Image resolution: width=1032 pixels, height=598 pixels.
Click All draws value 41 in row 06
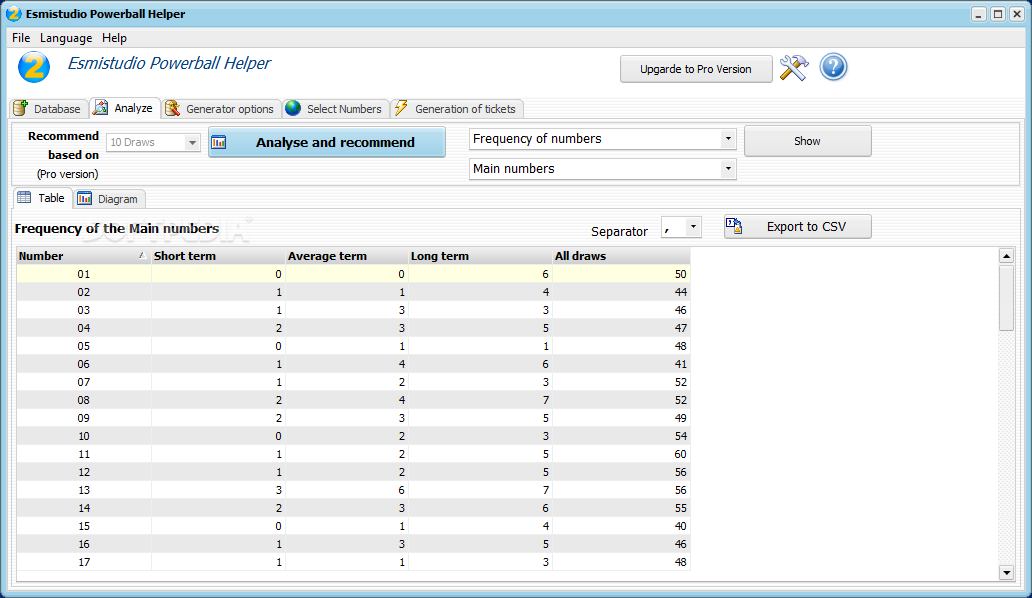click(x=680, y=364)
